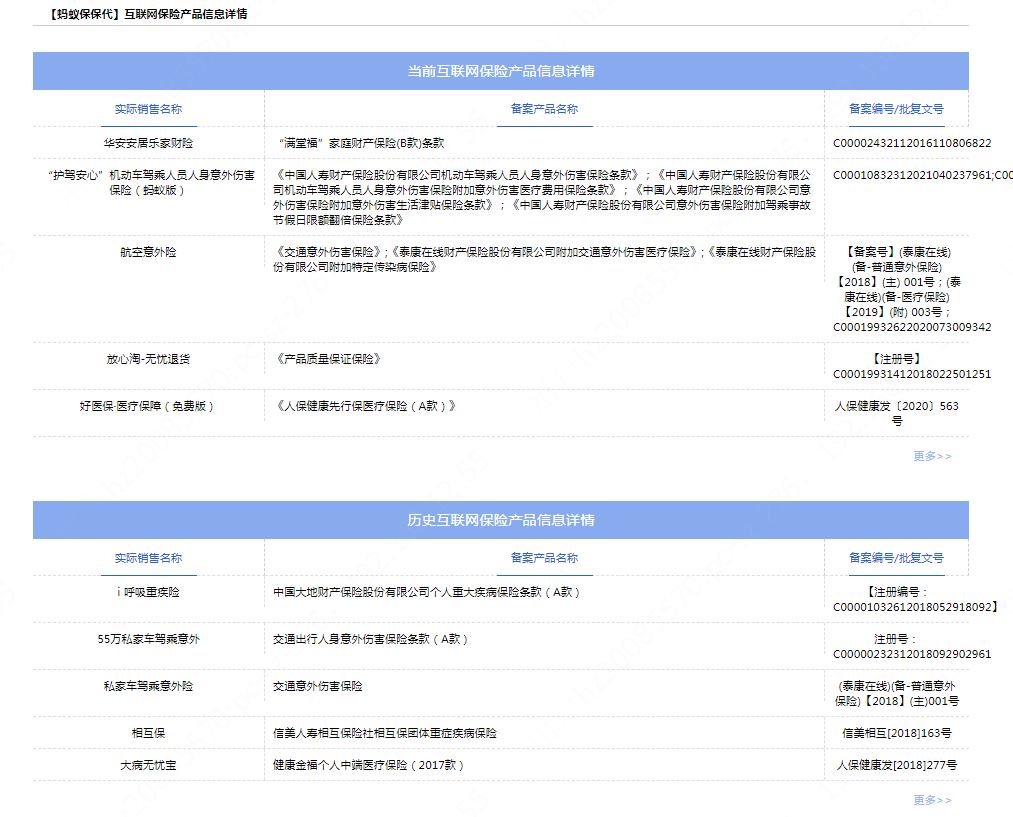Click 备案编号/批复文号 header in the 当前互联网保险产品信息详情 table
This screenshot has height=817, width=1013.
[896, 109]
